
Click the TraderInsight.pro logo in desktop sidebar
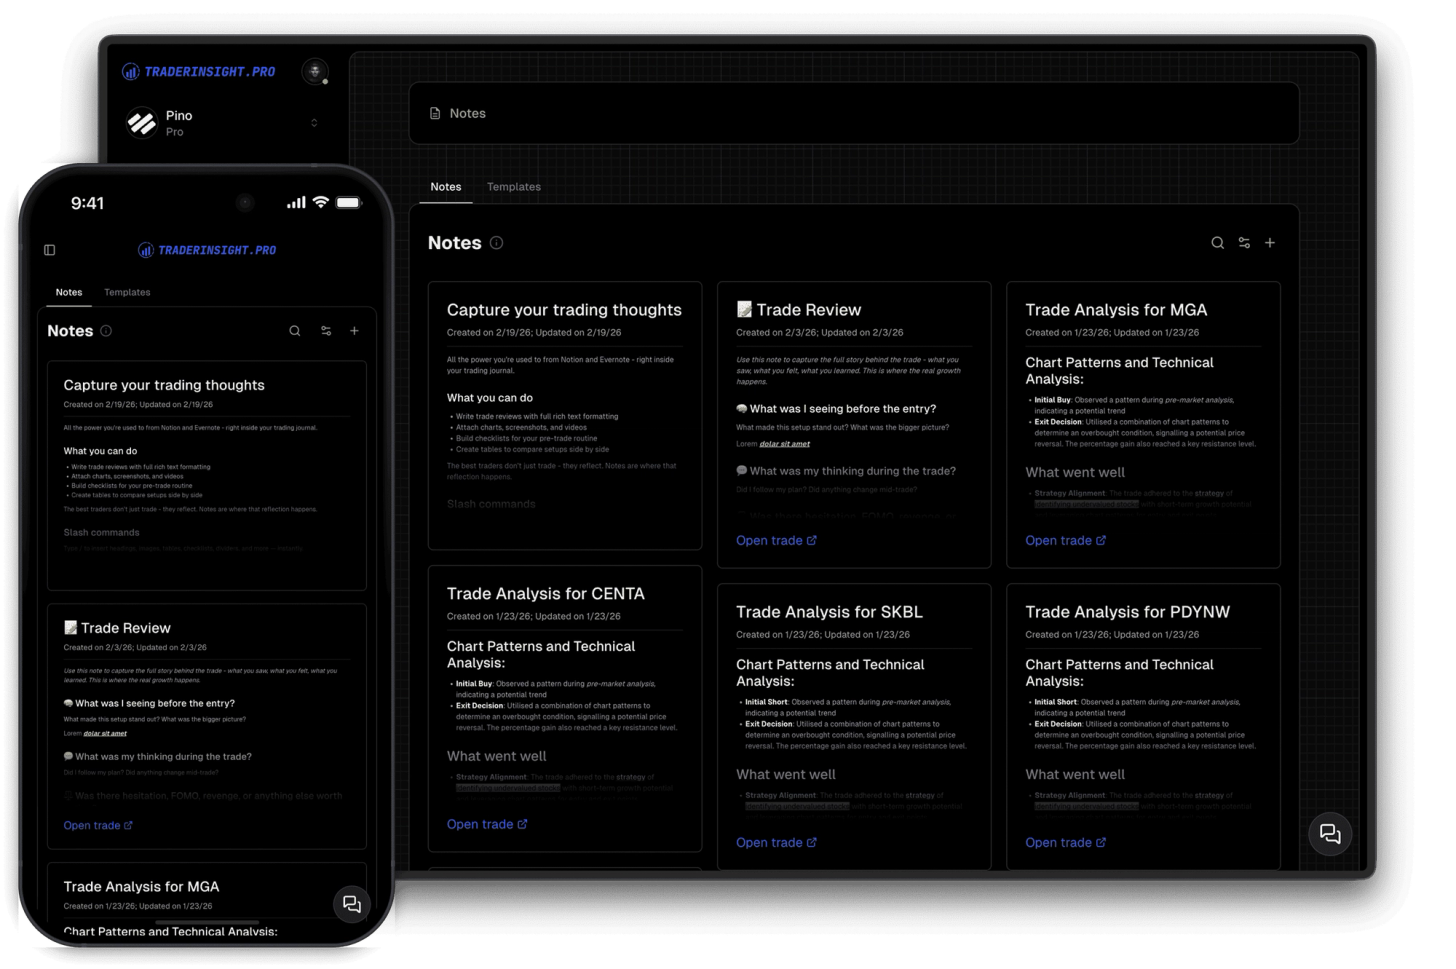[x=198, y=72]
